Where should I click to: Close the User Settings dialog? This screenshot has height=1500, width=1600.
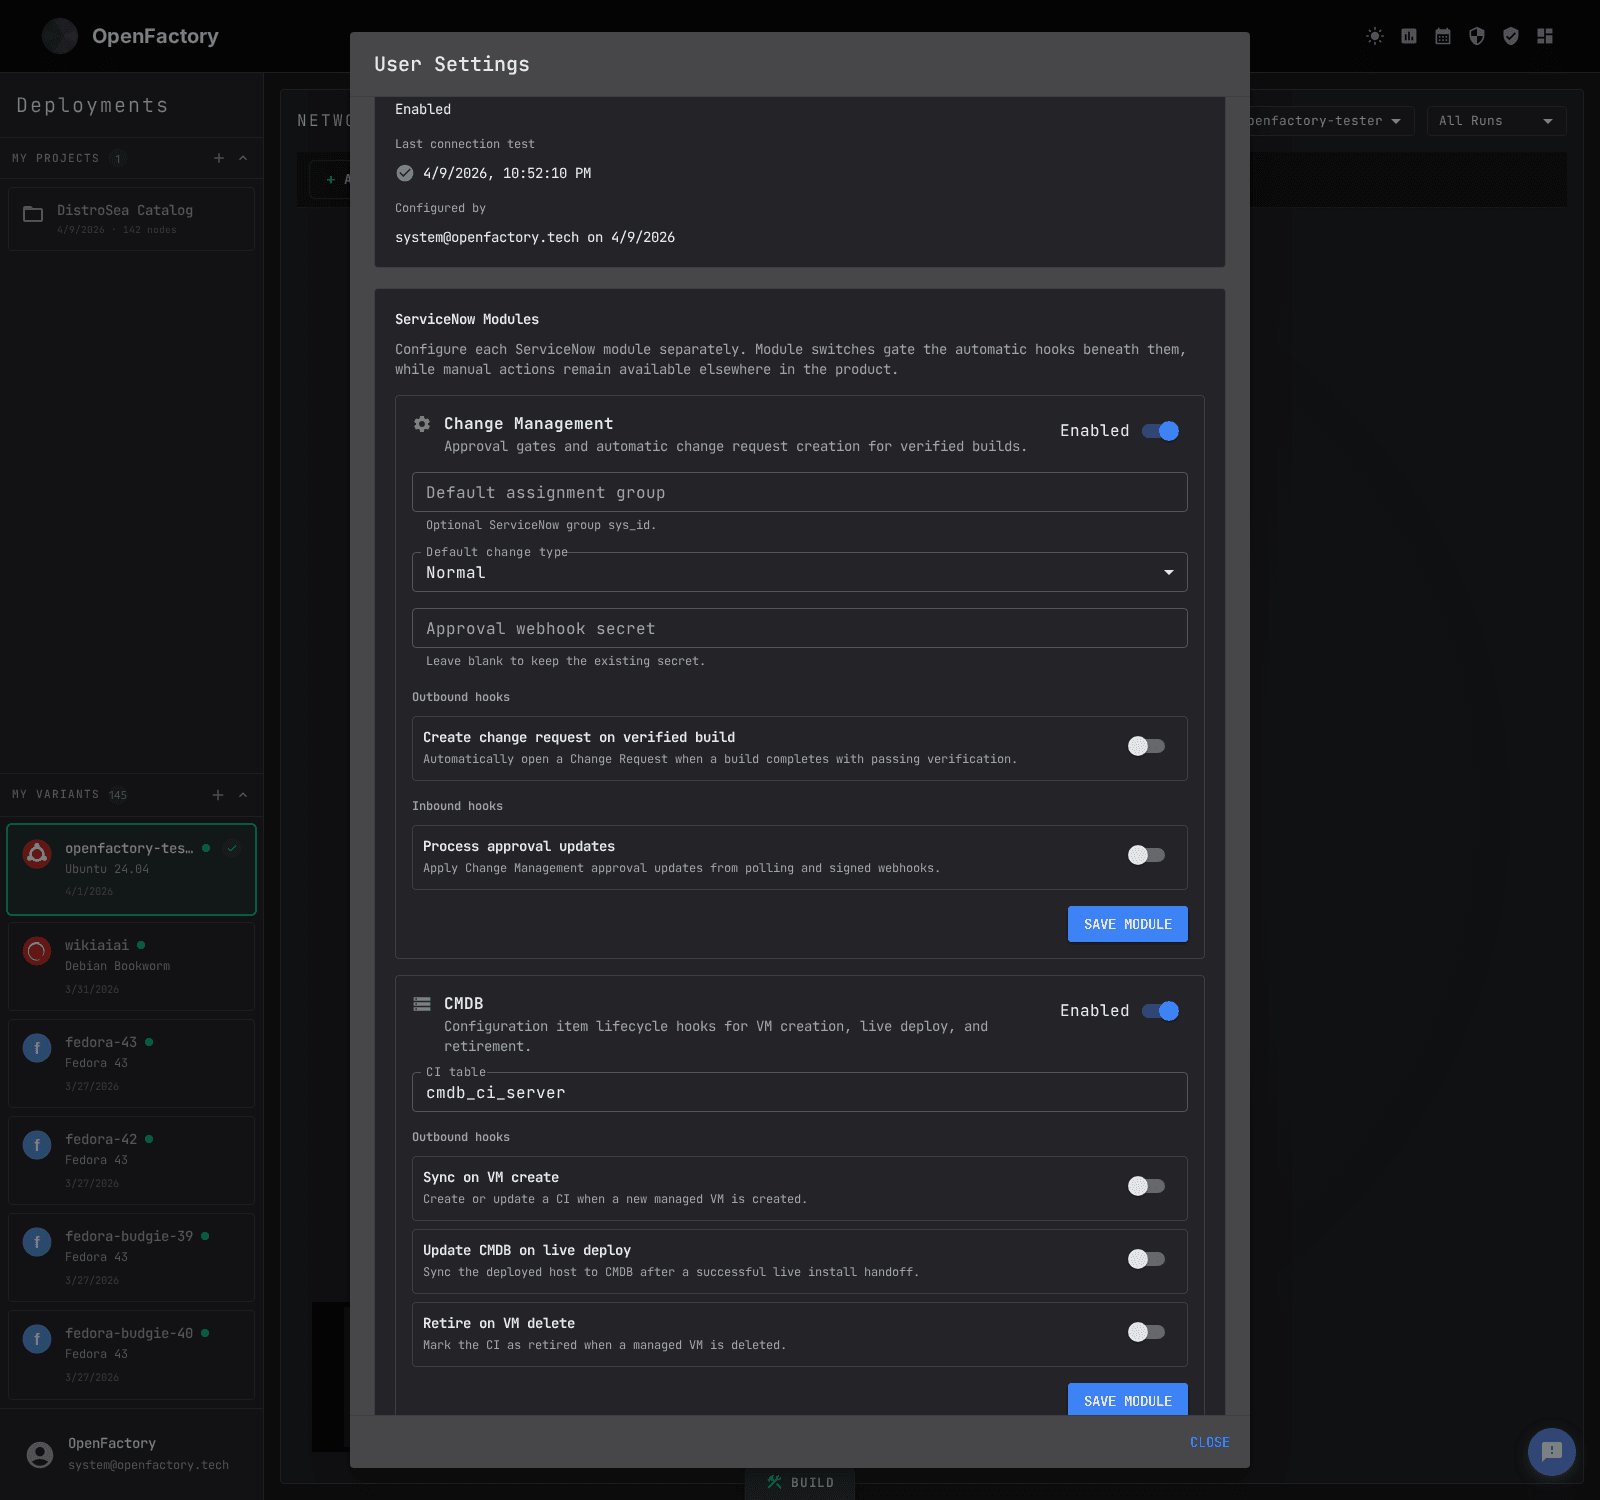coord(1210,1442)
